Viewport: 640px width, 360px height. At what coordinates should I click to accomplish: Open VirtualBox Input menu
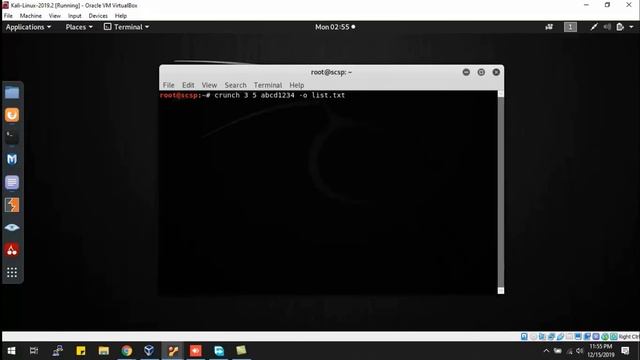[x=75, y=16]
